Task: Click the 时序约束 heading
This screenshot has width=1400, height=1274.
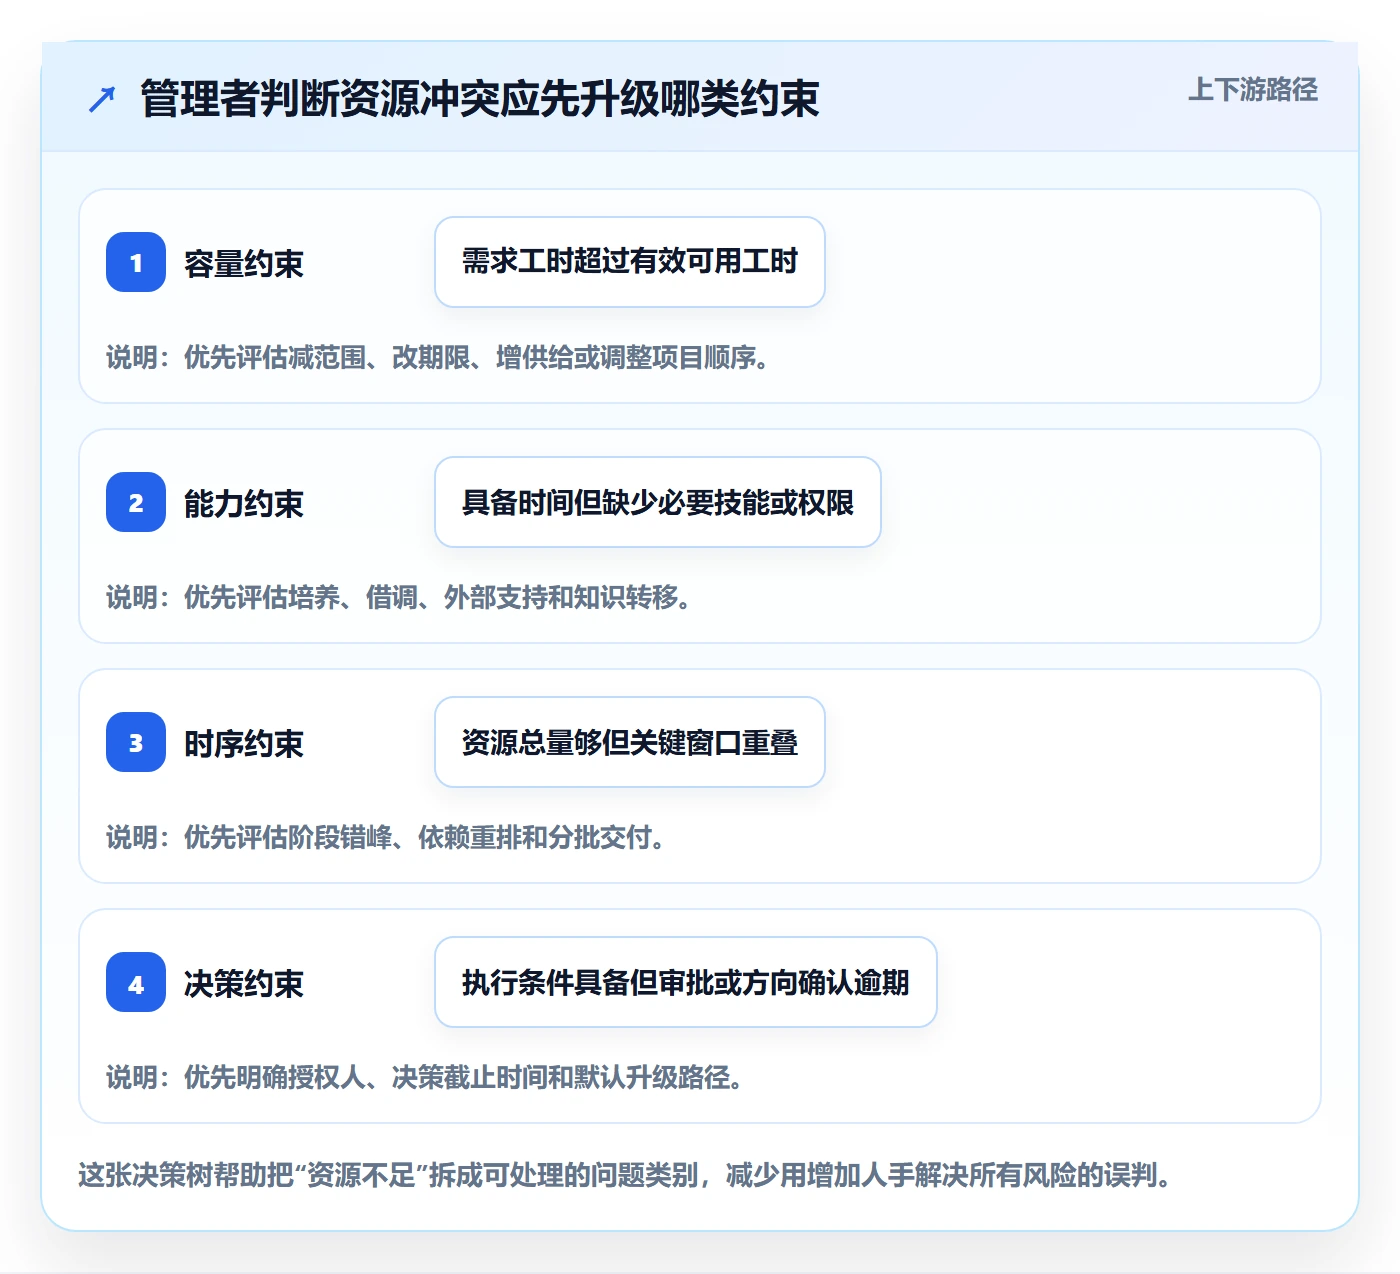Action: pos(244,744)
